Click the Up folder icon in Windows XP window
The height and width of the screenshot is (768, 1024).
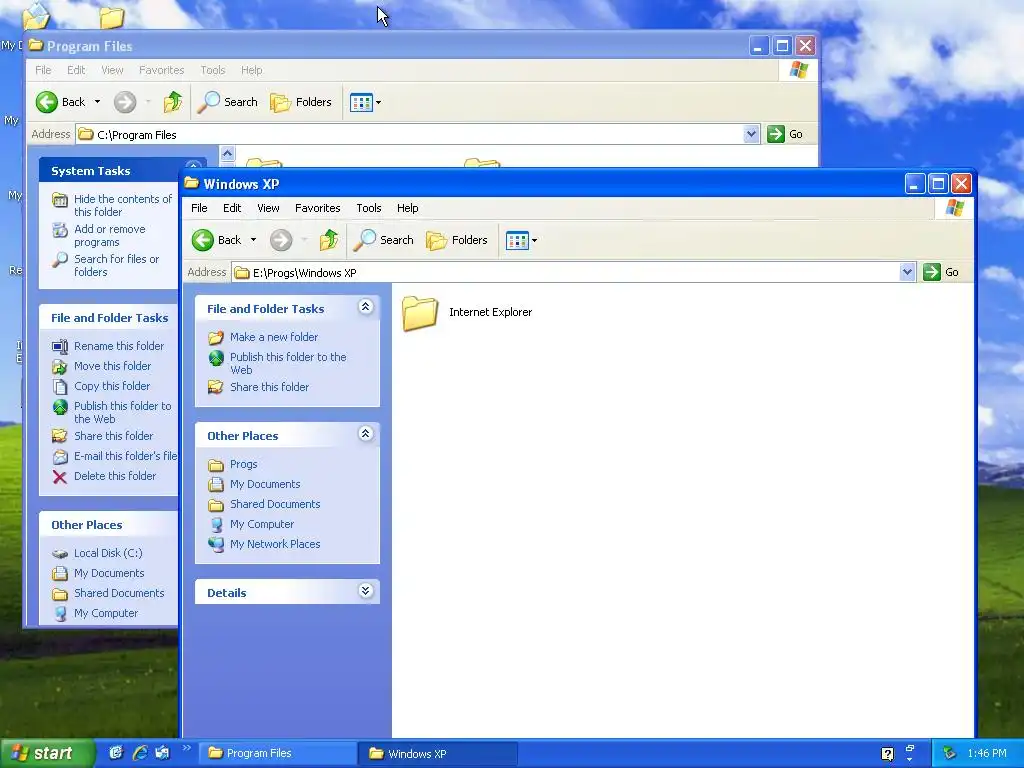(x=328, y=240)
